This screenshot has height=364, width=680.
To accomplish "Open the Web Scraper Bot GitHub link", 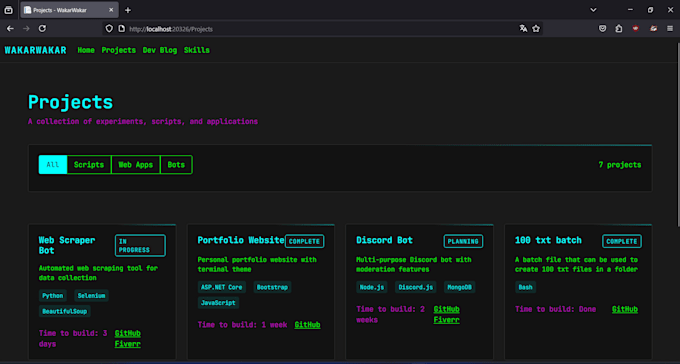I will [x=128, y=333].
